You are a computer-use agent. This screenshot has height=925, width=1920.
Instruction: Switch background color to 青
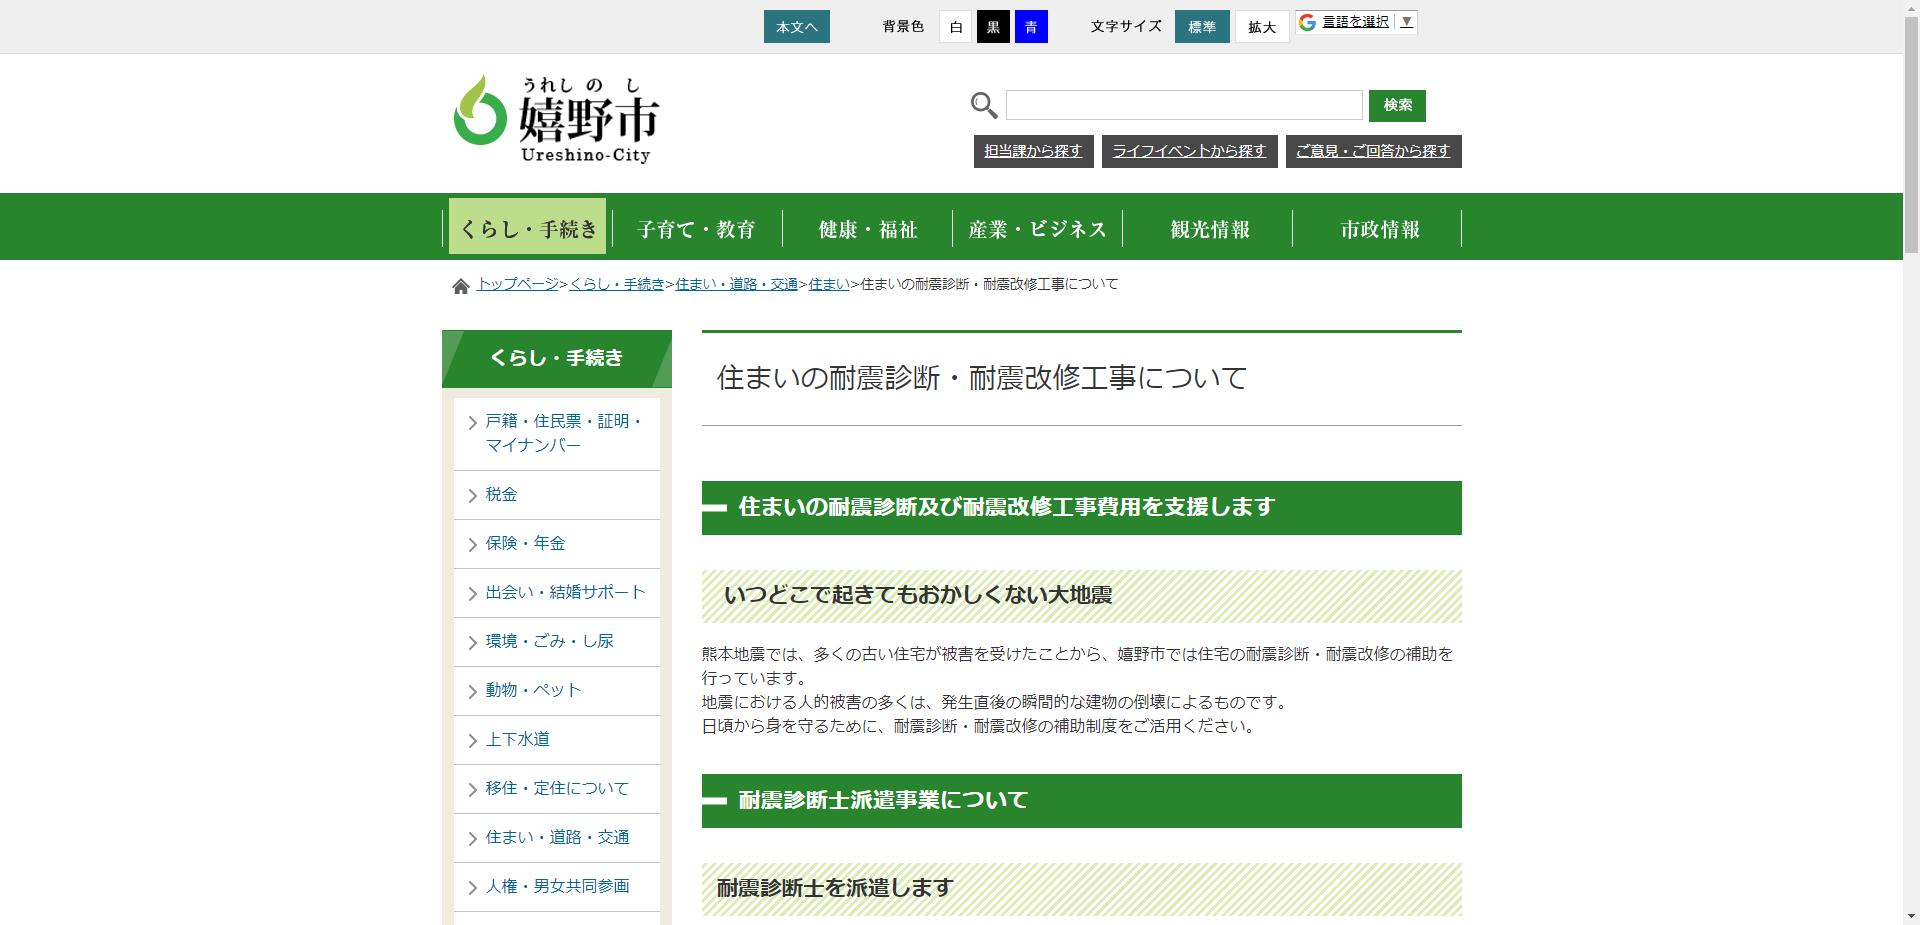click(x=1031, y=27)
